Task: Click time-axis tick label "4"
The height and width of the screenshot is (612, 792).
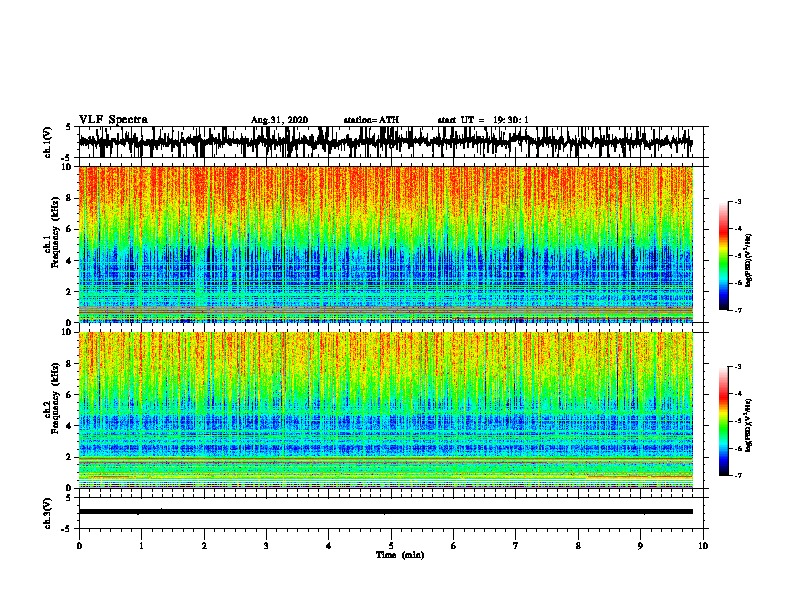Action: click(329, 546)
